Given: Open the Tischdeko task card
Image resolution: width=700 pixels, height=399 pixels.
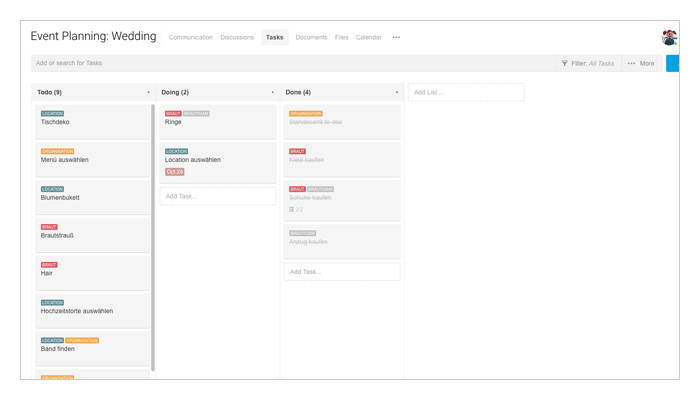Looking at the screenshot, I should click(x=93, y=122).
